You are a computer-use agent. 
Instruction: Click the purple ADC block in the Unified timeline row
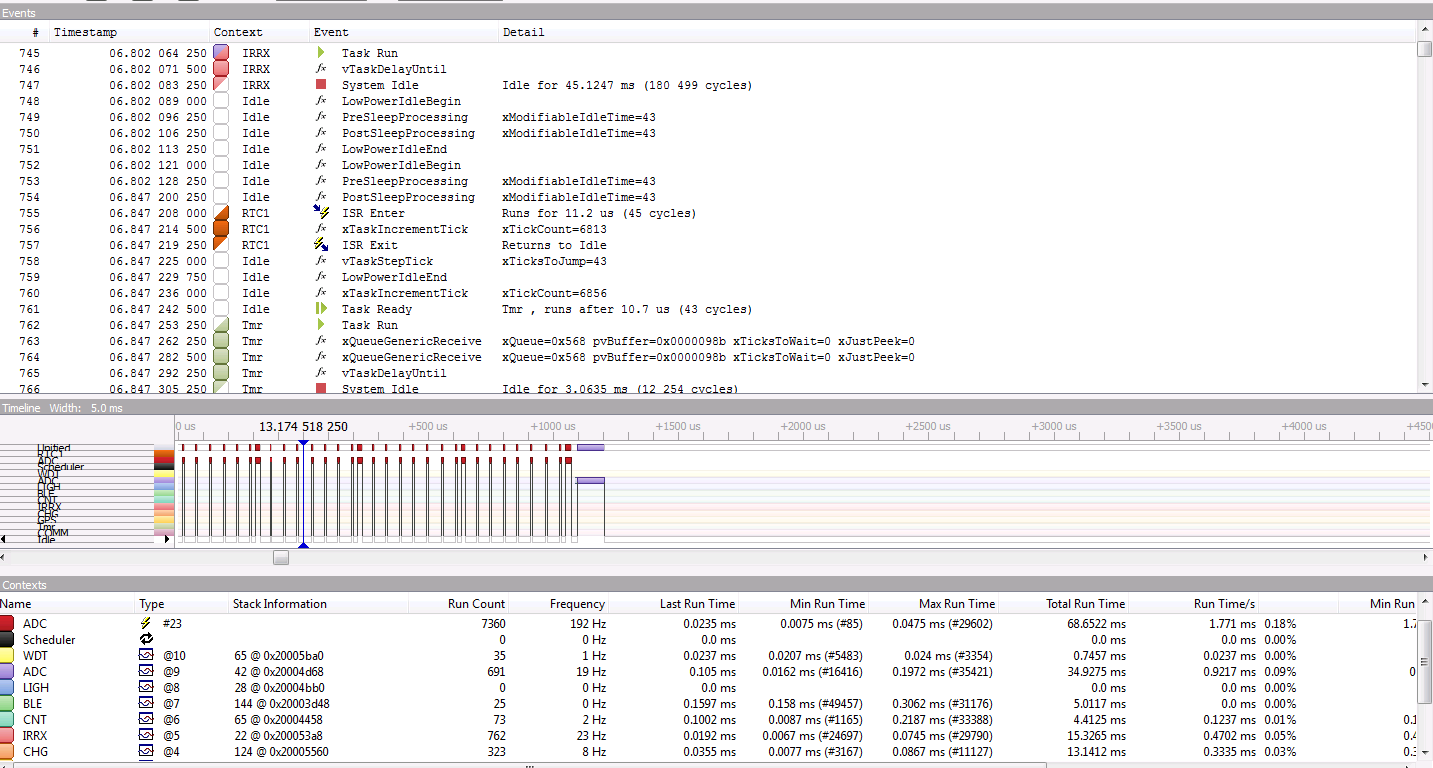(x=590, y=448)
